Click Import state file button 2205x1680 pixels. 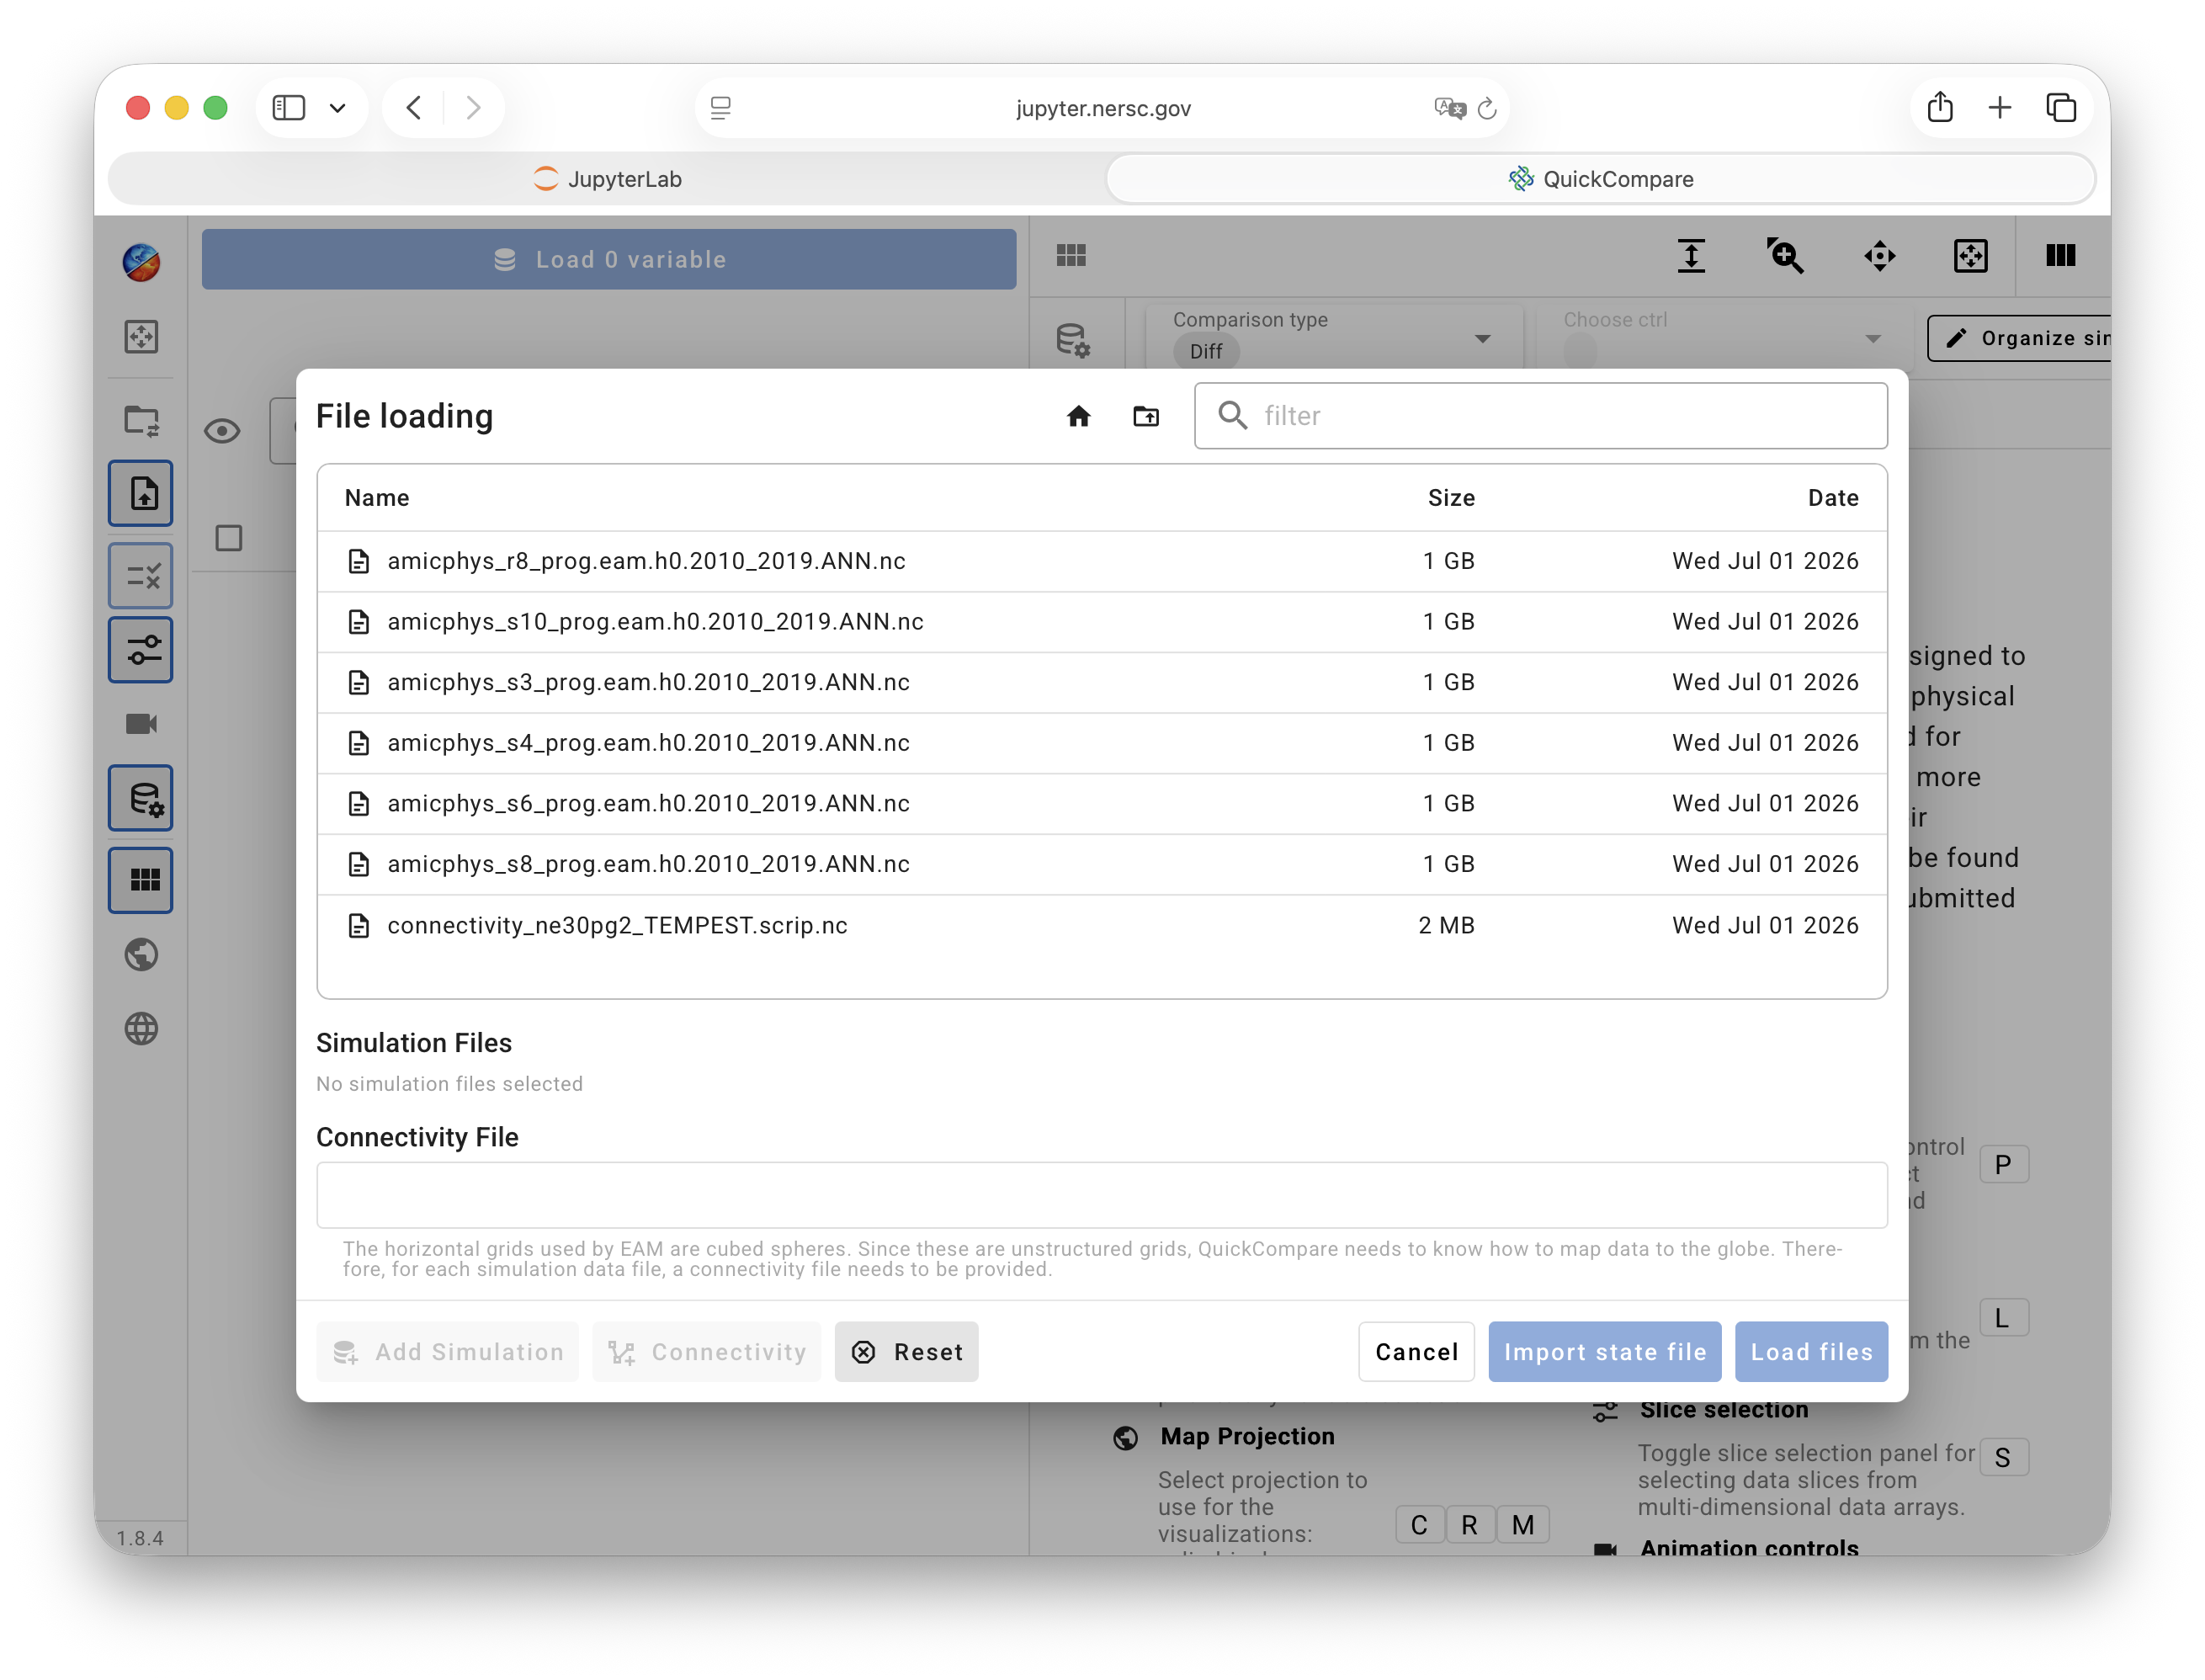(1604, 1352)
